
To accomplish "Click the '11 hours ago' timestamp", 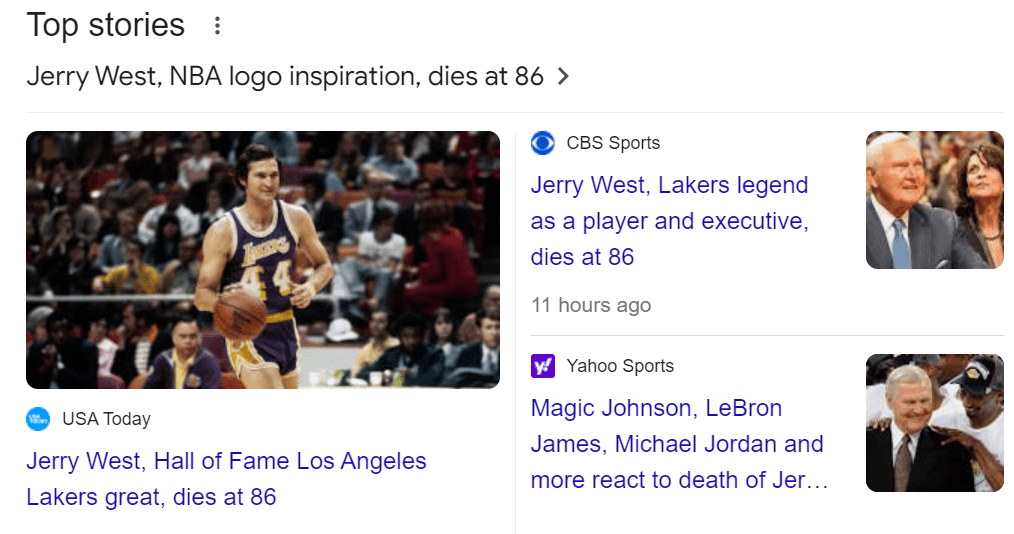I will [591, 305].
